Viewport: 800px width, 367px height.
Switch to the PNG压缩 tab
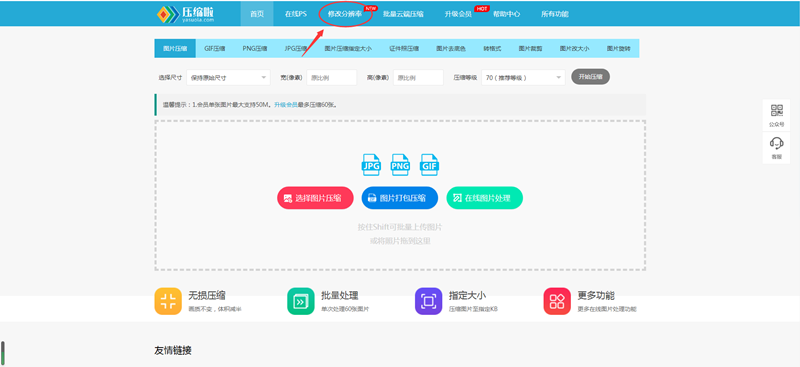click(255, 48)
